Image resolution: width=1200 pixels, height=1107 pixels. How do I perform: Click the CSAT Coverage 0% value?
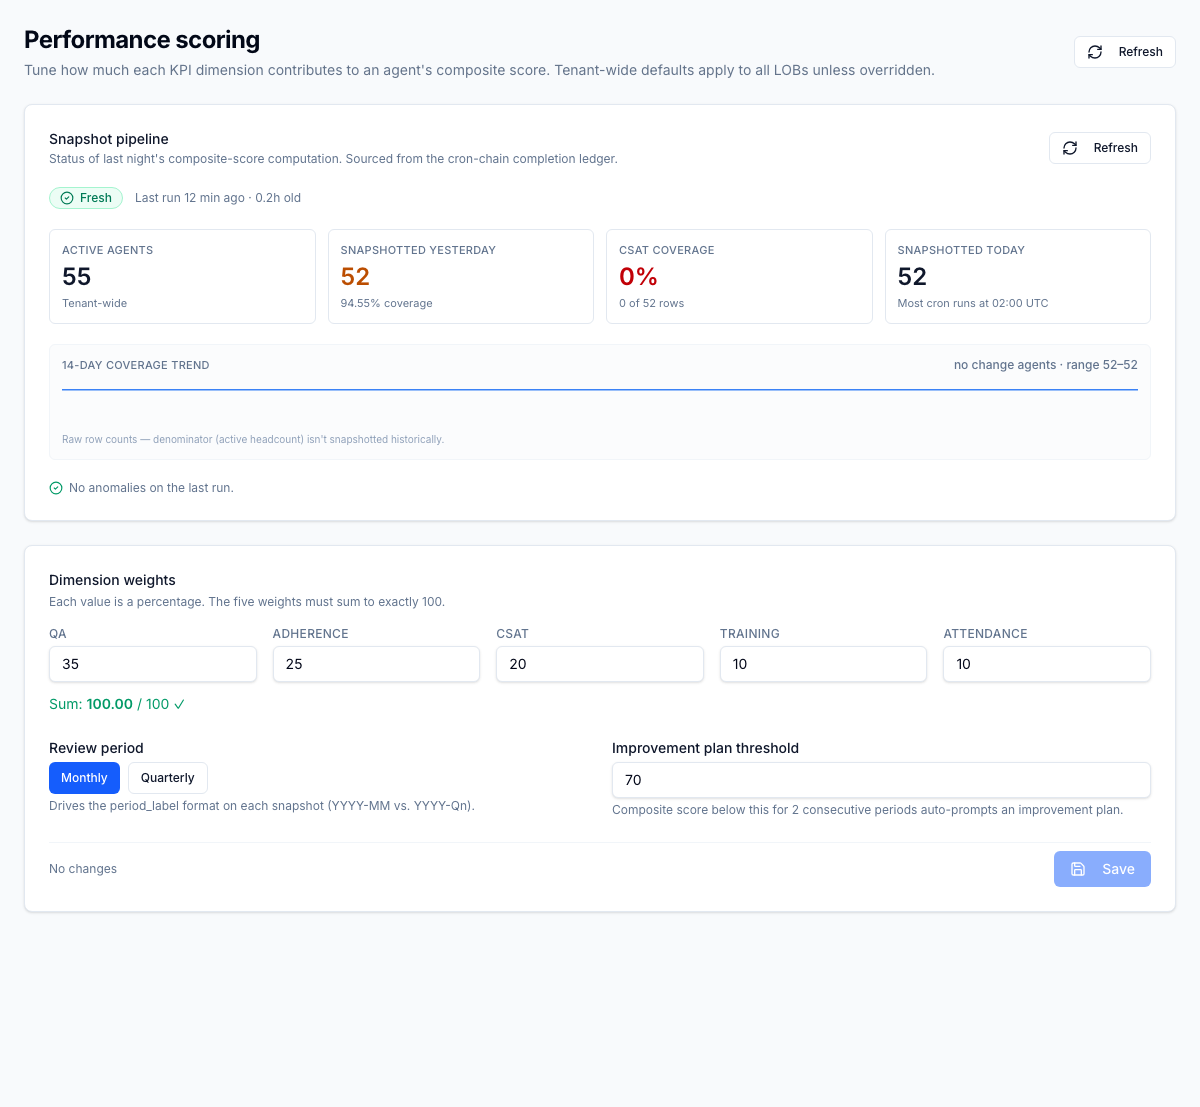pyautogui.click(x=638, y=276)
